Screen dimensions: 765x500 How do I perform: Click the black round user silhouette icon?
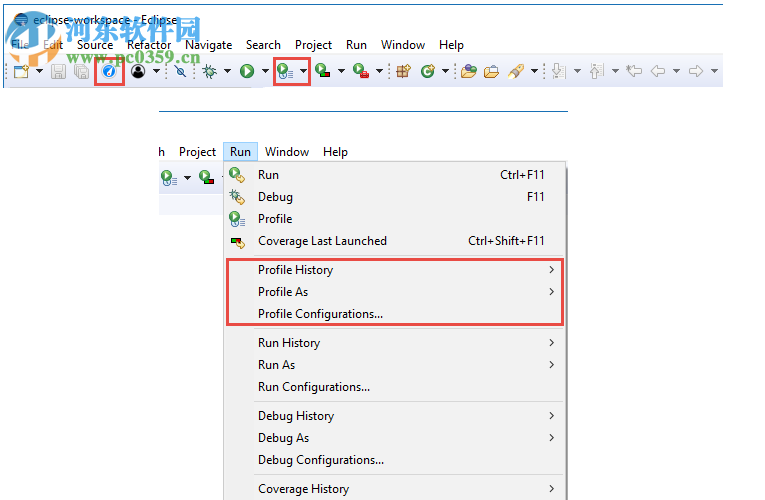139,72
